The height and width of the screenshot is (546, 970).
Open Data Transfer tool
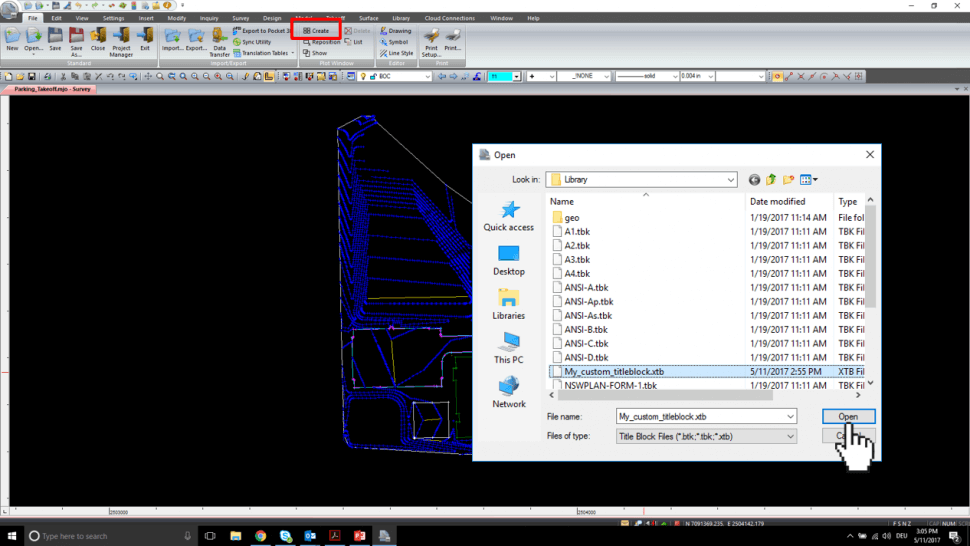[219, 43]
